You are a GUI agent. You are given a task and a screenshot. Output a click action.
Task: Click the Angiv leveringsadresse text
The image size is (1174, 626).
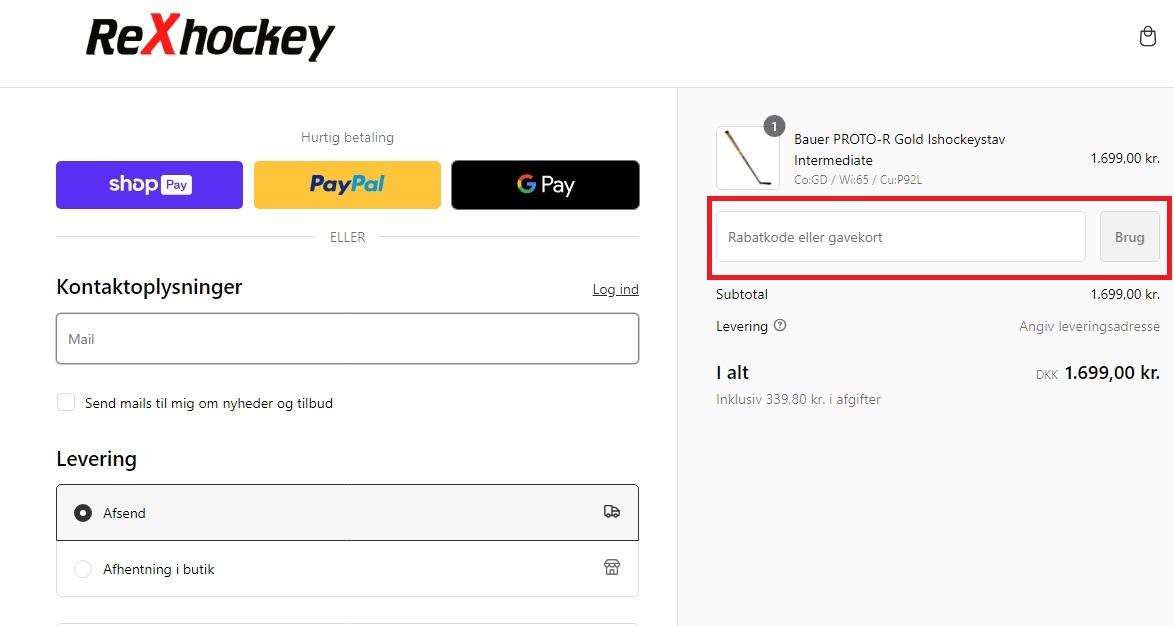[1089, 326]
